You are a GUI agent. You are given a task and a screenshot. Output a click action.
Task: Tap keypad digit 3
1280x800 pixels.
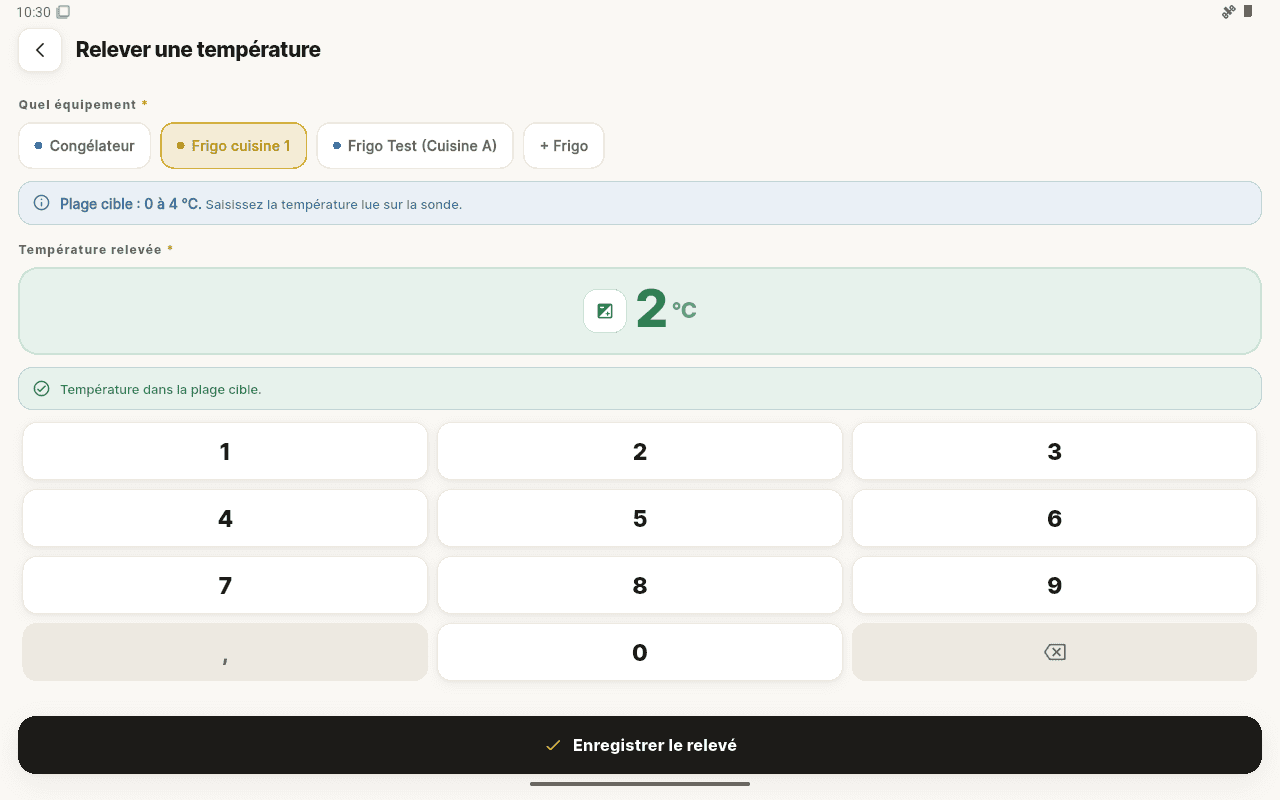pos(1054,451)
